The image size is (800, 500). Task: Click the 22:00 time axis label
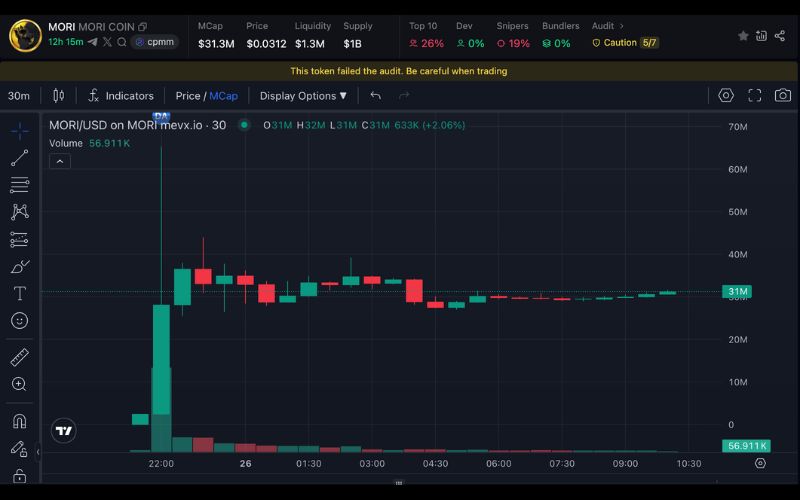161,464
